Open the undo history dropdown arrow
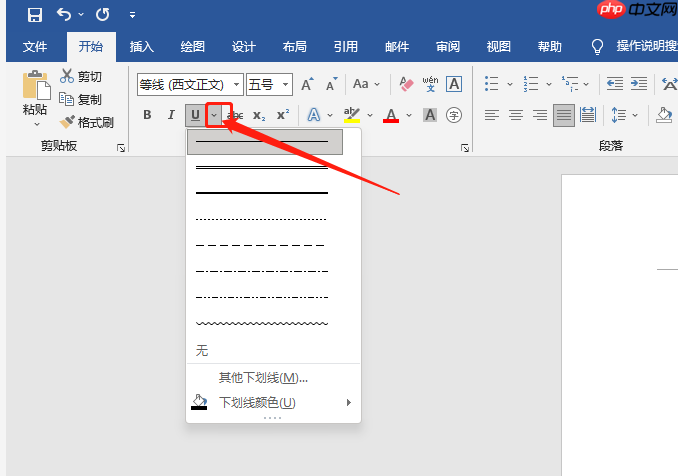678x476 pixels. coord(81,15)
